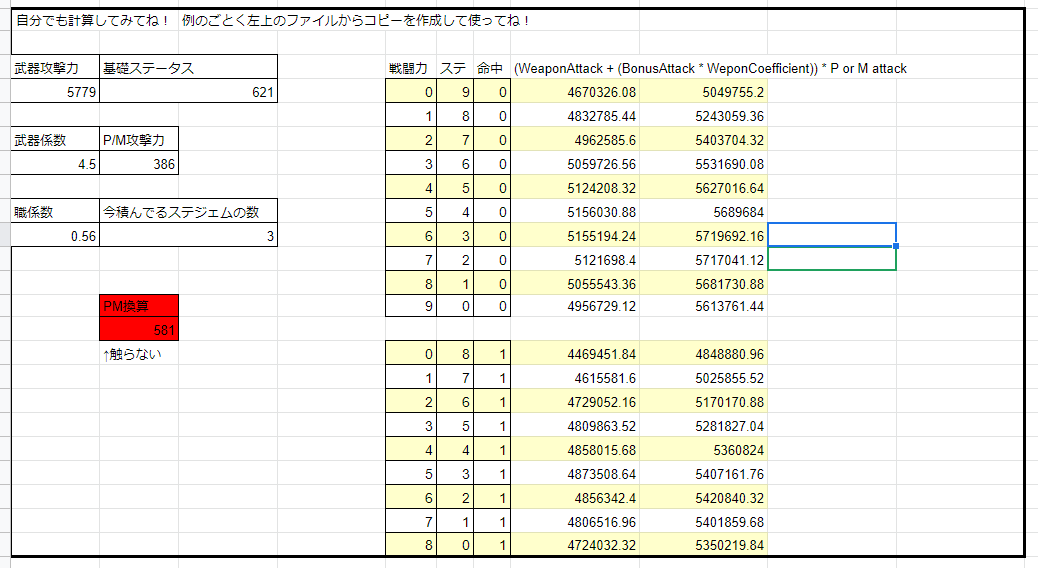Select the 武器係数 header cell
The height and width of the screenshot is (568, 1038).
pos(56,140)
